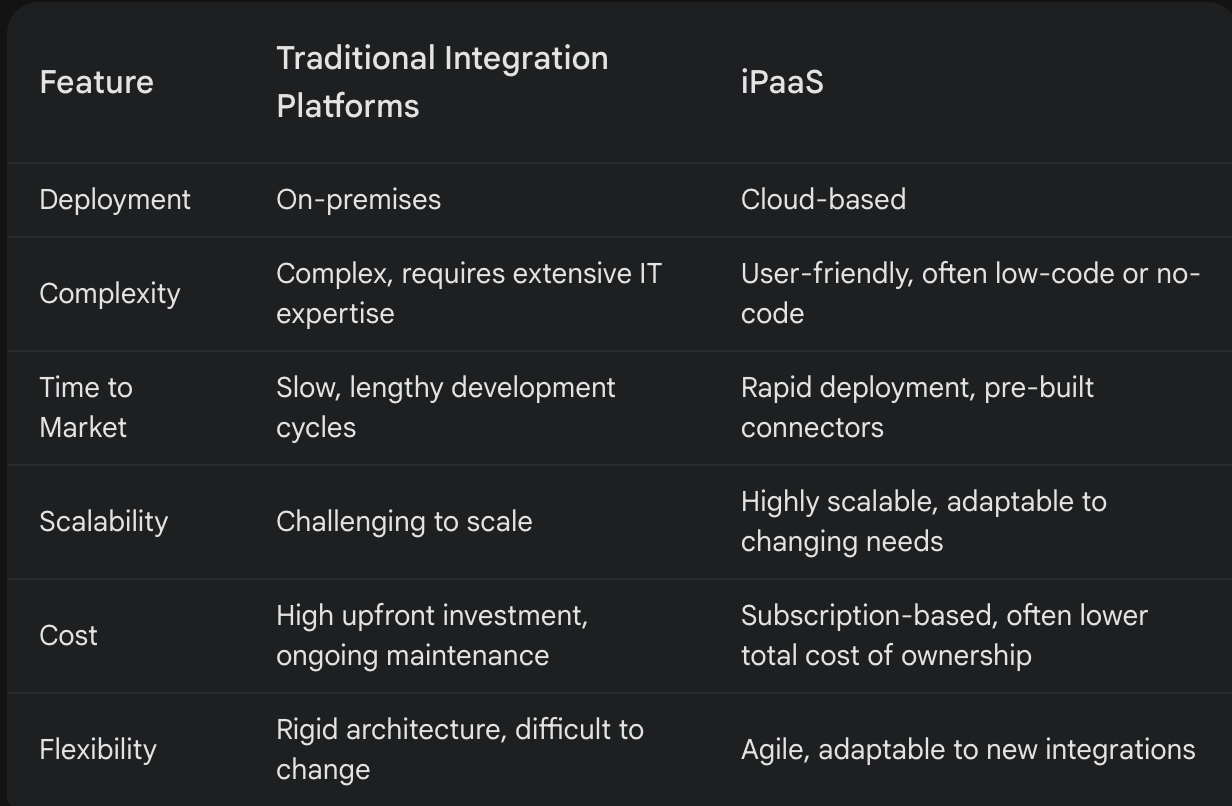The image size is (1232, 806).
Task: Select the "Challenging to scale" cell
Action: coord(404,521)
